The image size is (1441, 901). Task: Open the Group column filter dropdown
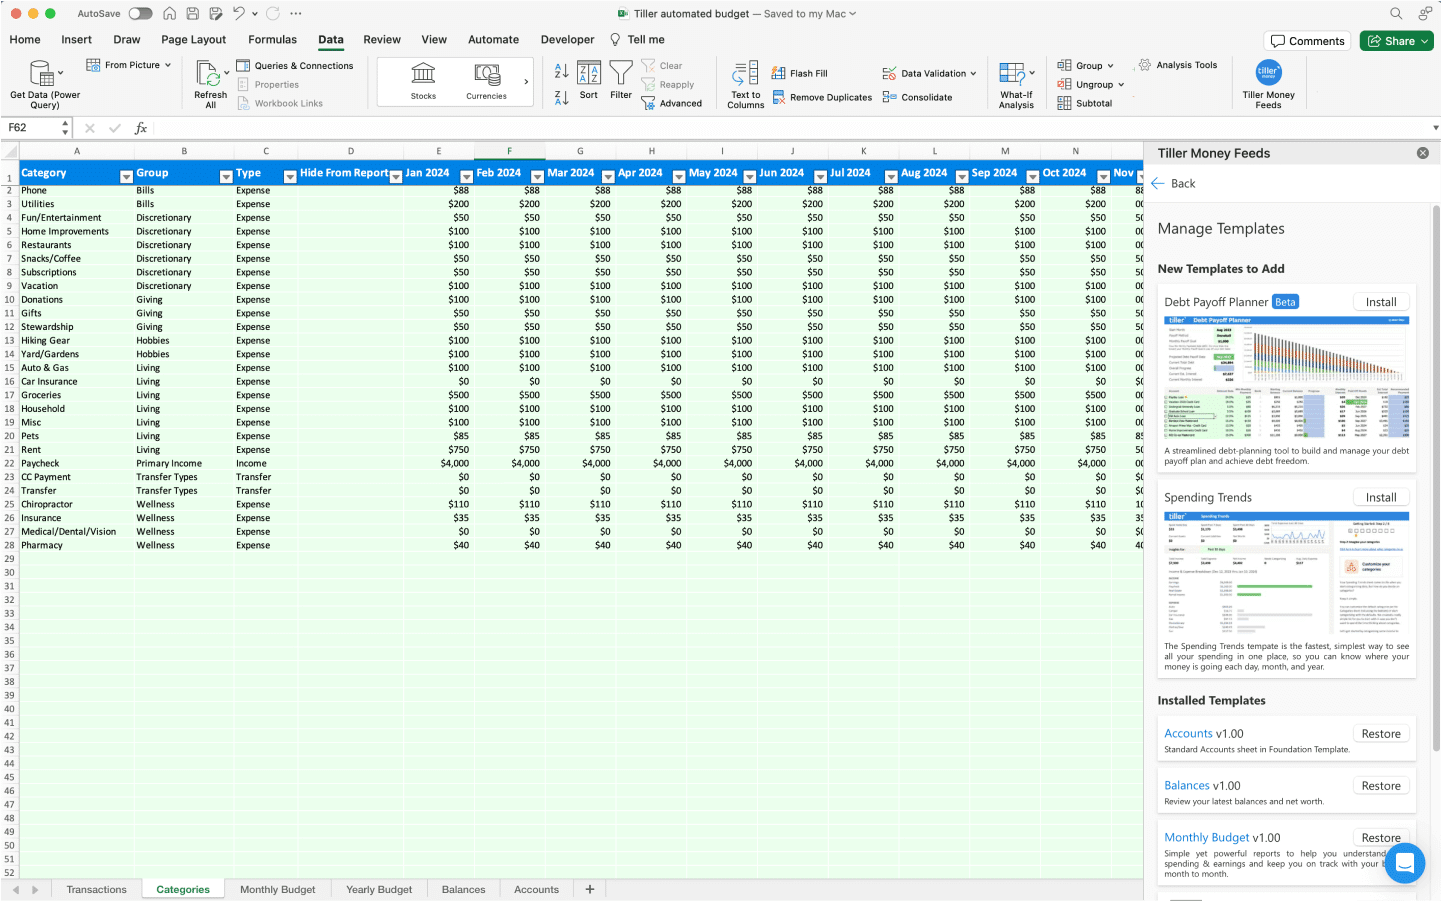[x=226, y=177]
